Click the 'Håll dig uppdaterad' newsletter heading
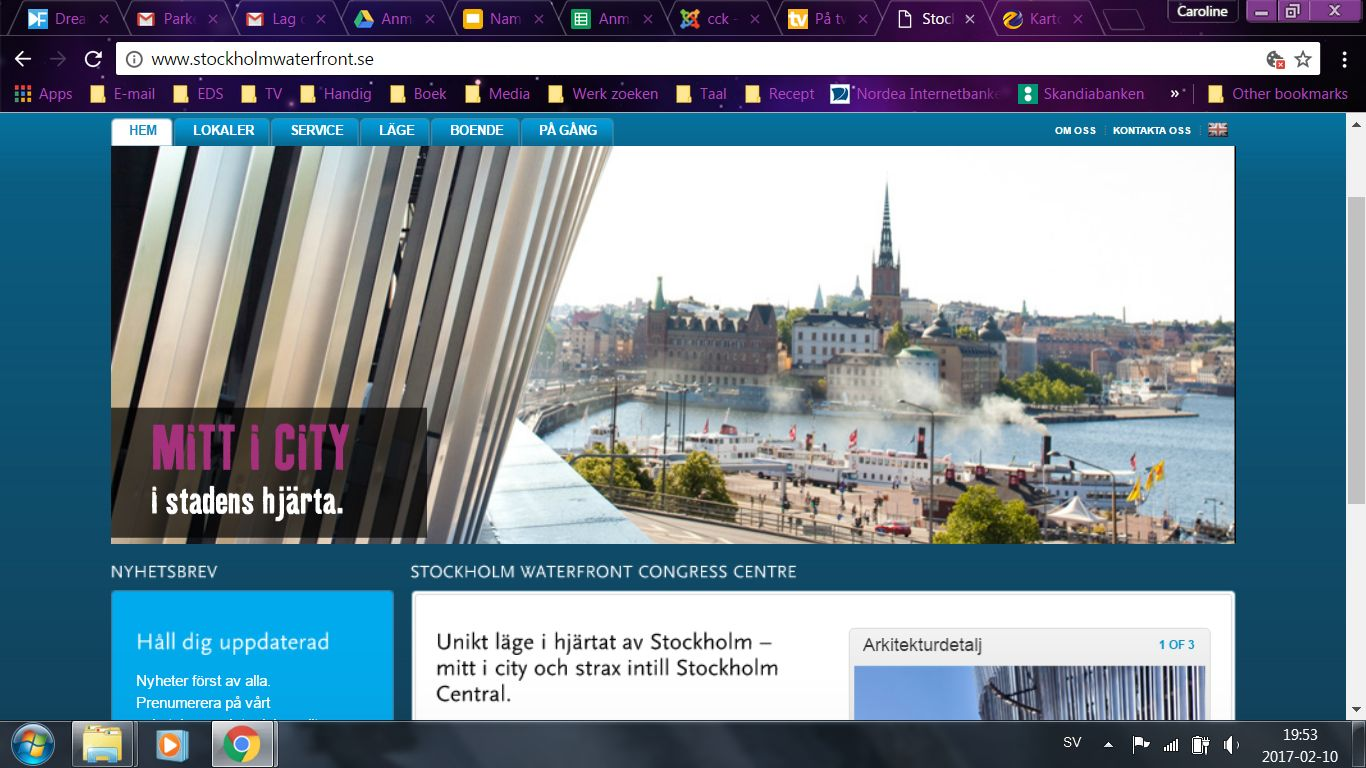Image resolution: width=1366 pixels, height=768 pixels. click(233, 642)
